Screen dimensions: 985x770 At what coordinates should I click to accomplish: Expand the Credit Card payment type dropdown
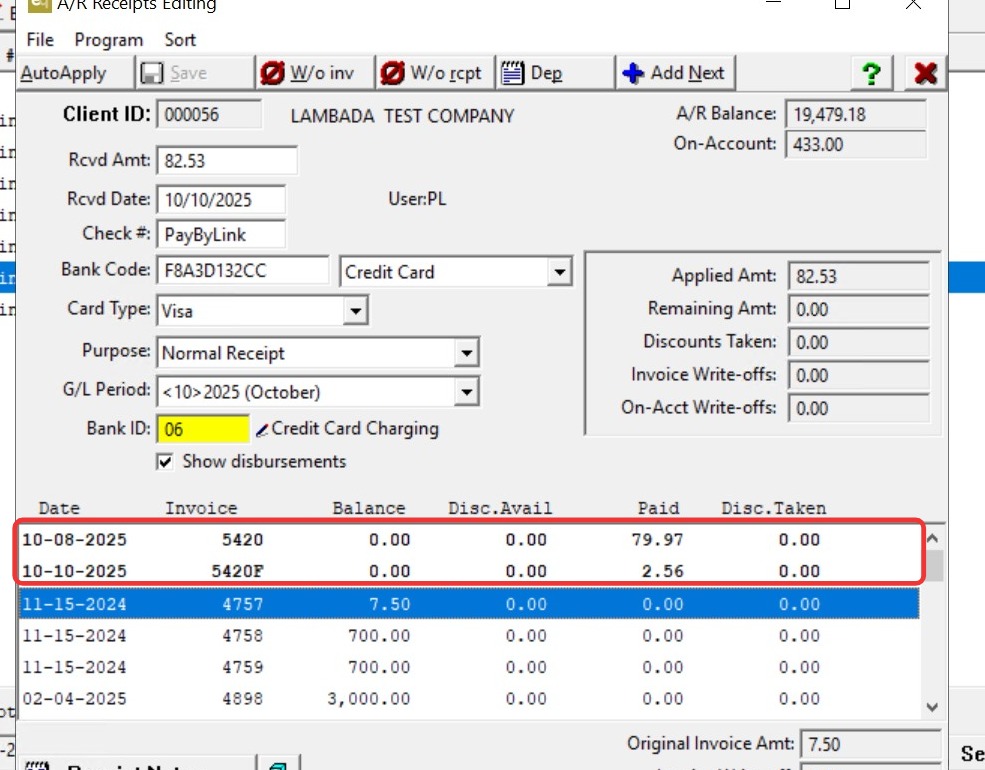click(559, 273)
